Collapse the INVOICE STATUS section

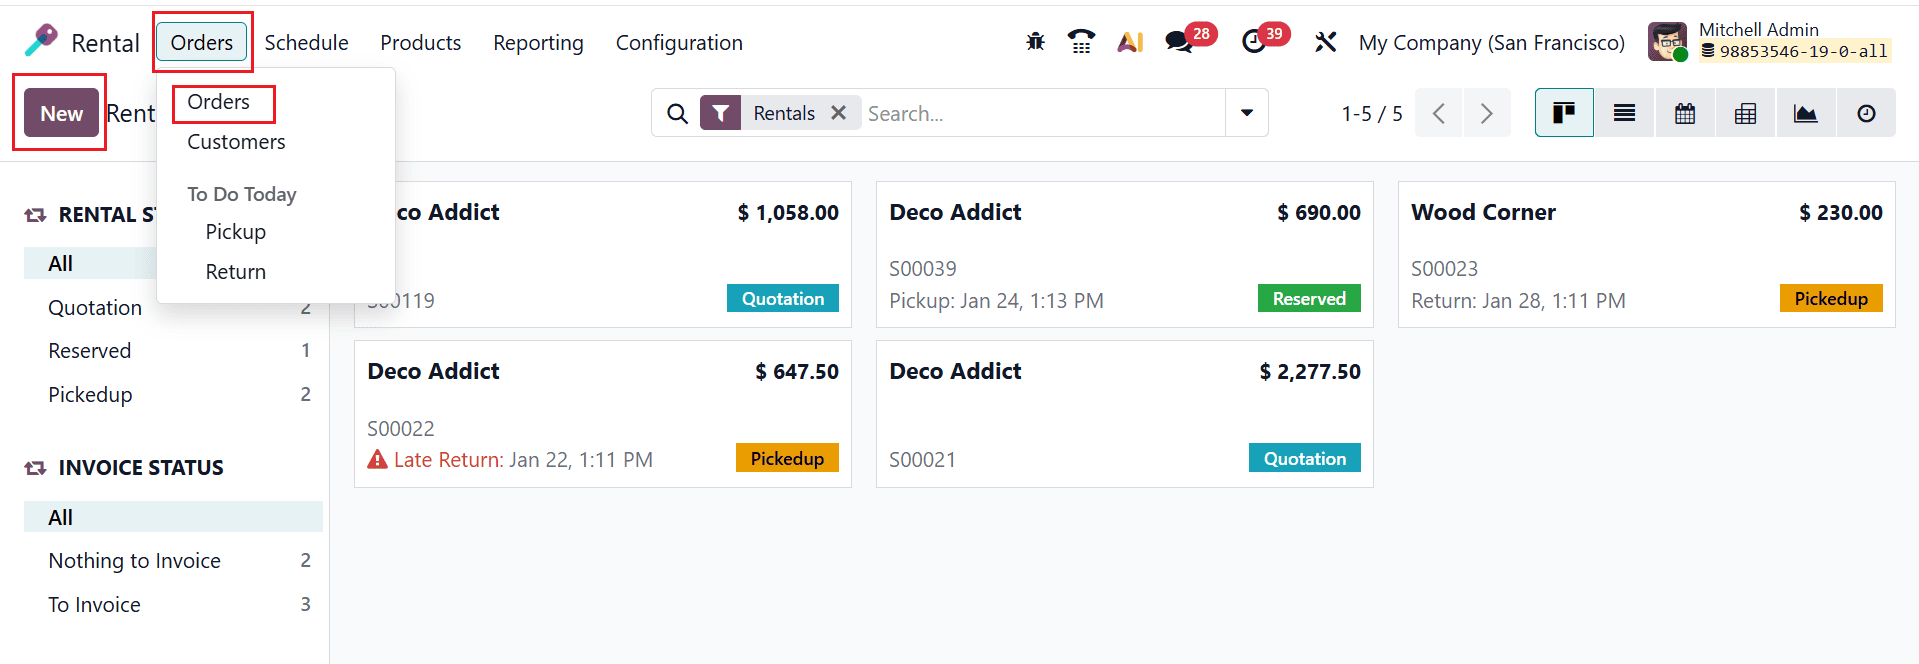click(x=35, y=467)
